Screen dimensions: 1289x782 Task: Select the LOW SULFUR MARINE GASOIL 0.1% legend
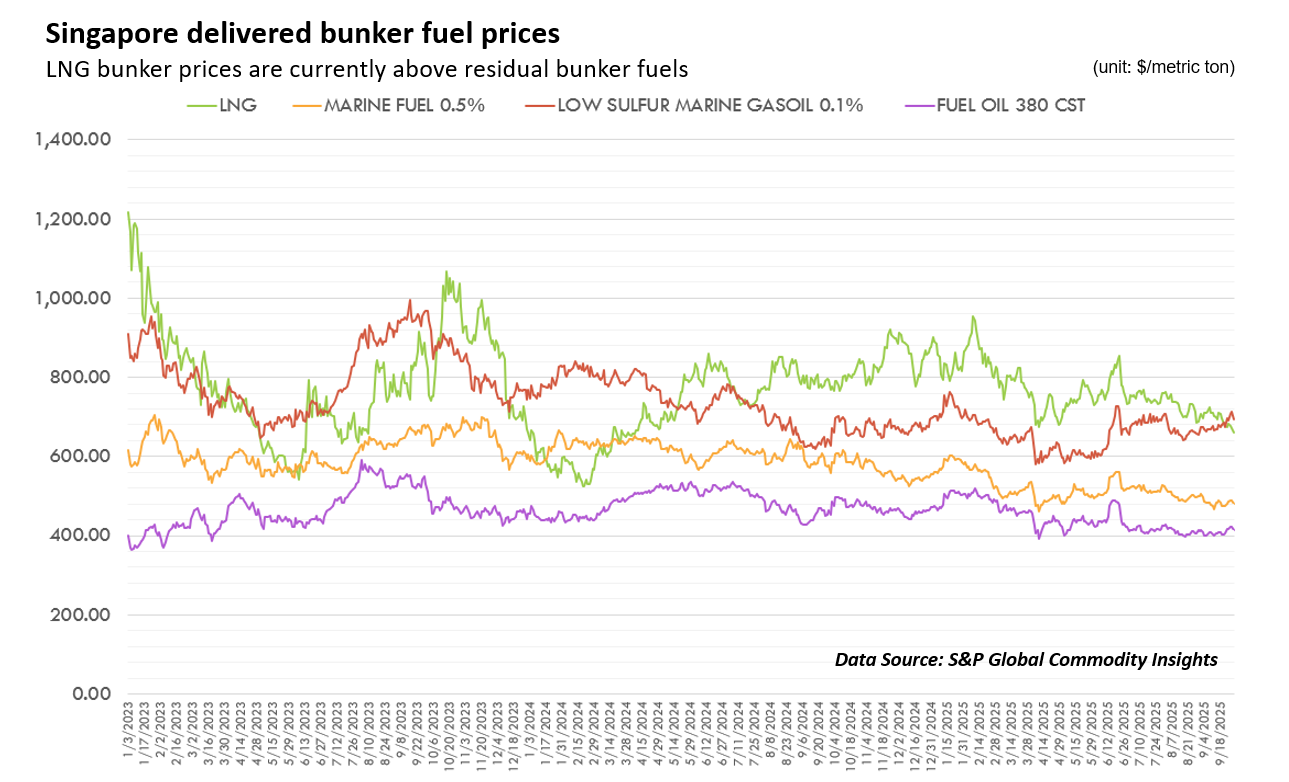tap(709, 105)
